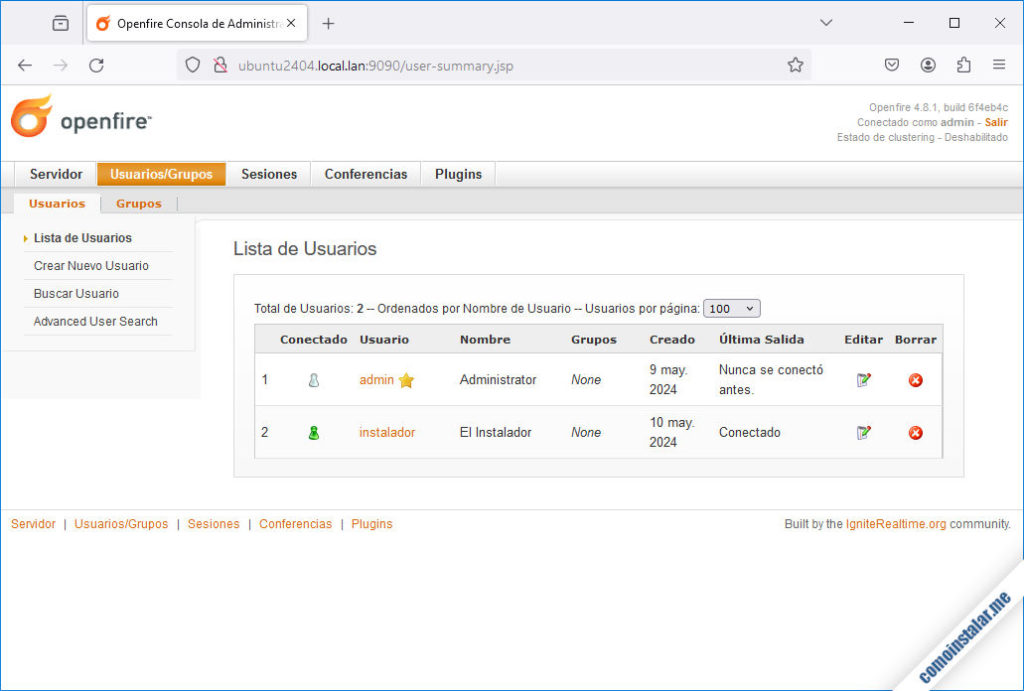The width and height of the screenshot is (1024, 691).
Task: Open the Pocket save icon
Action: [891, 65]
